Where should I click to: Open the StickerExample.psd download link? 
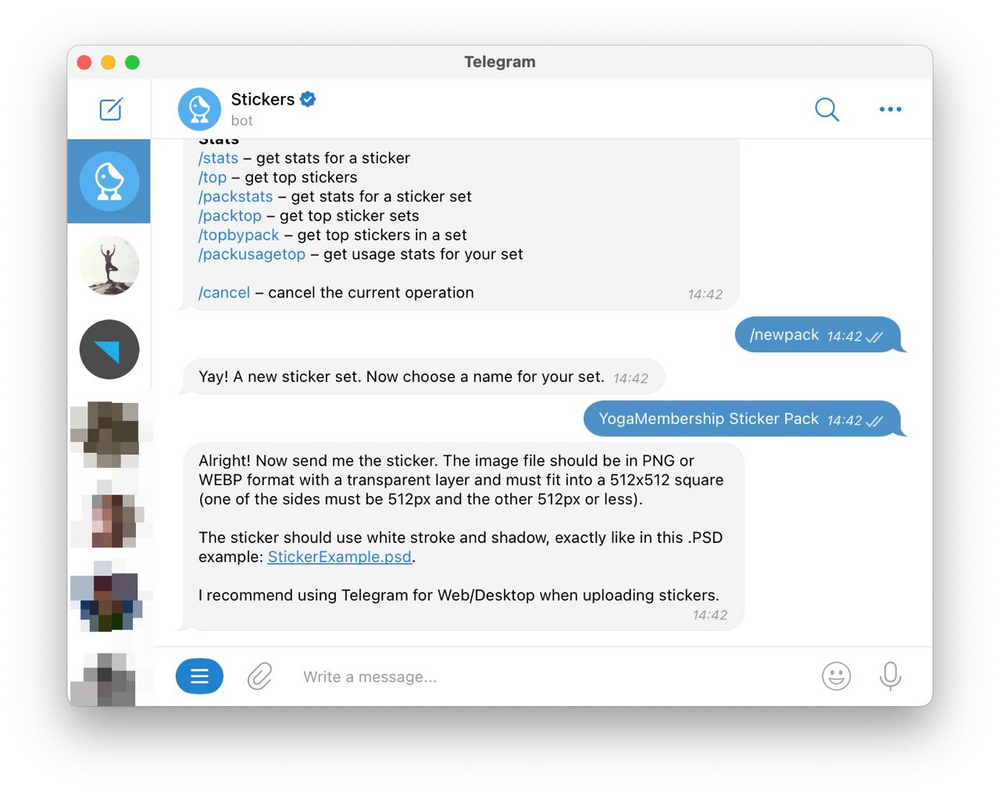click(x=339, y=557)
